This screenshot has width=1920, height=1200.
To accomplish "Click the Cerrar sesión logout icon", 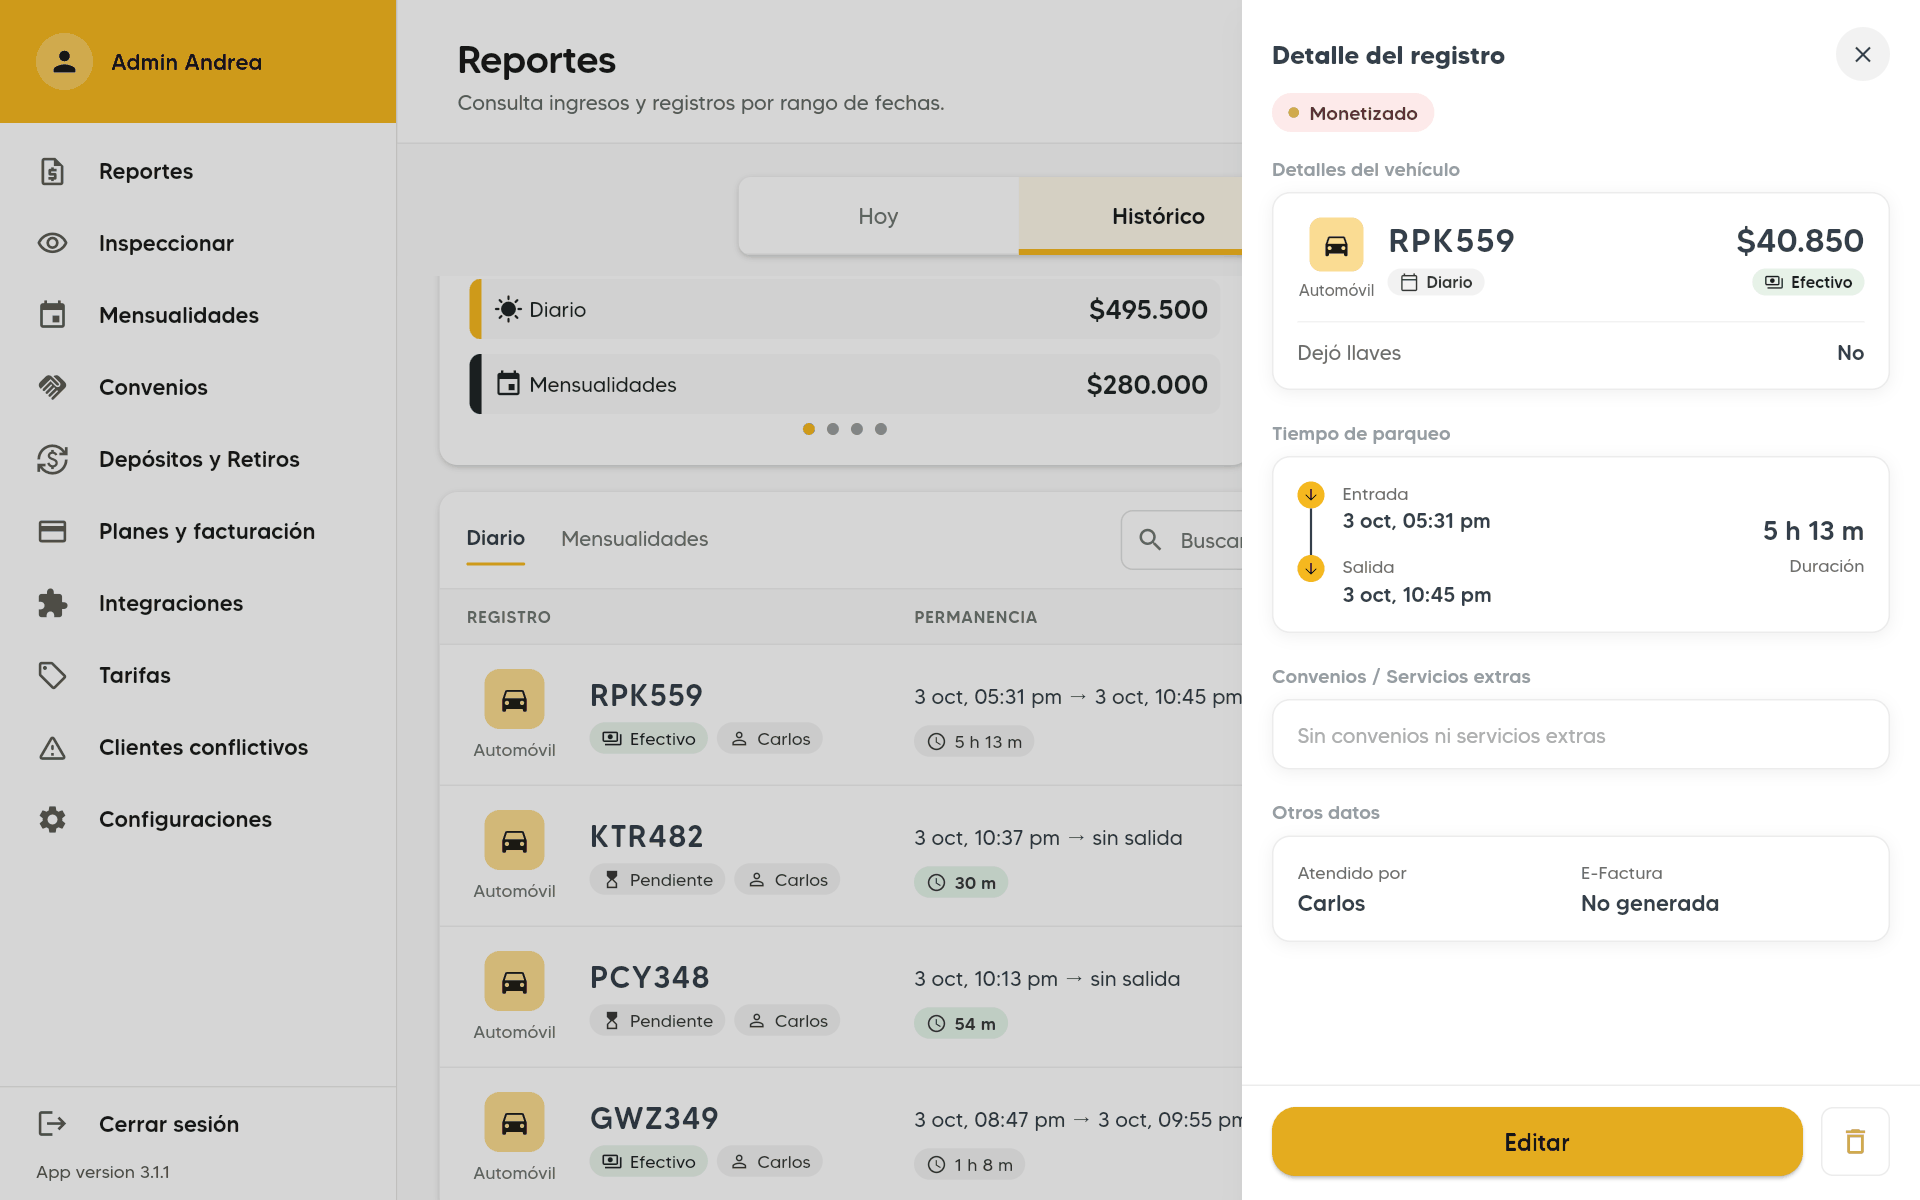I will [x=52, y=1124].
